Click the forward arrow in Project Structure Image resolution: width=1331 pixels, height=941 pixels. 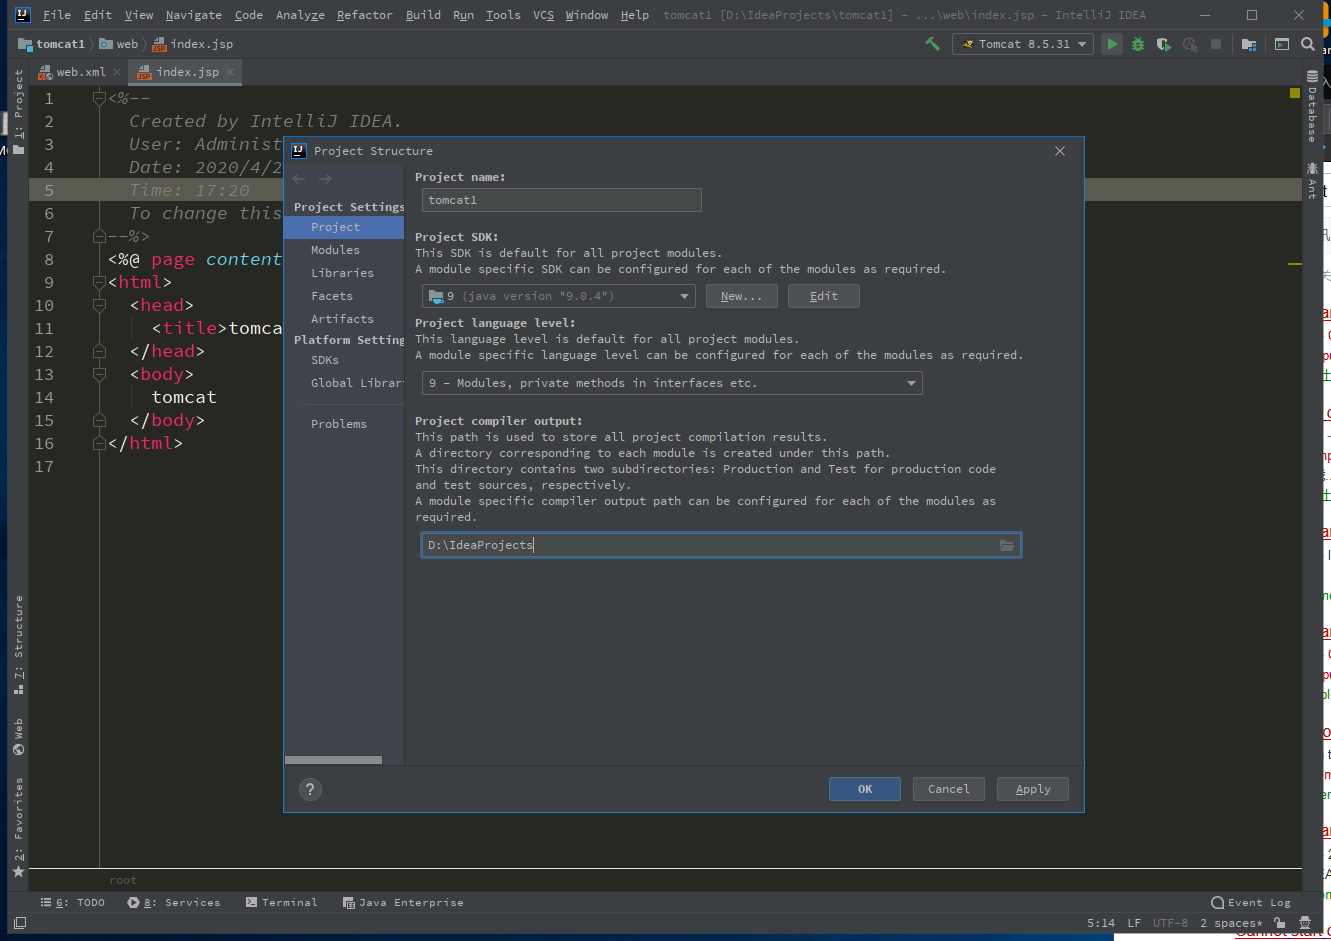[325, 179]
